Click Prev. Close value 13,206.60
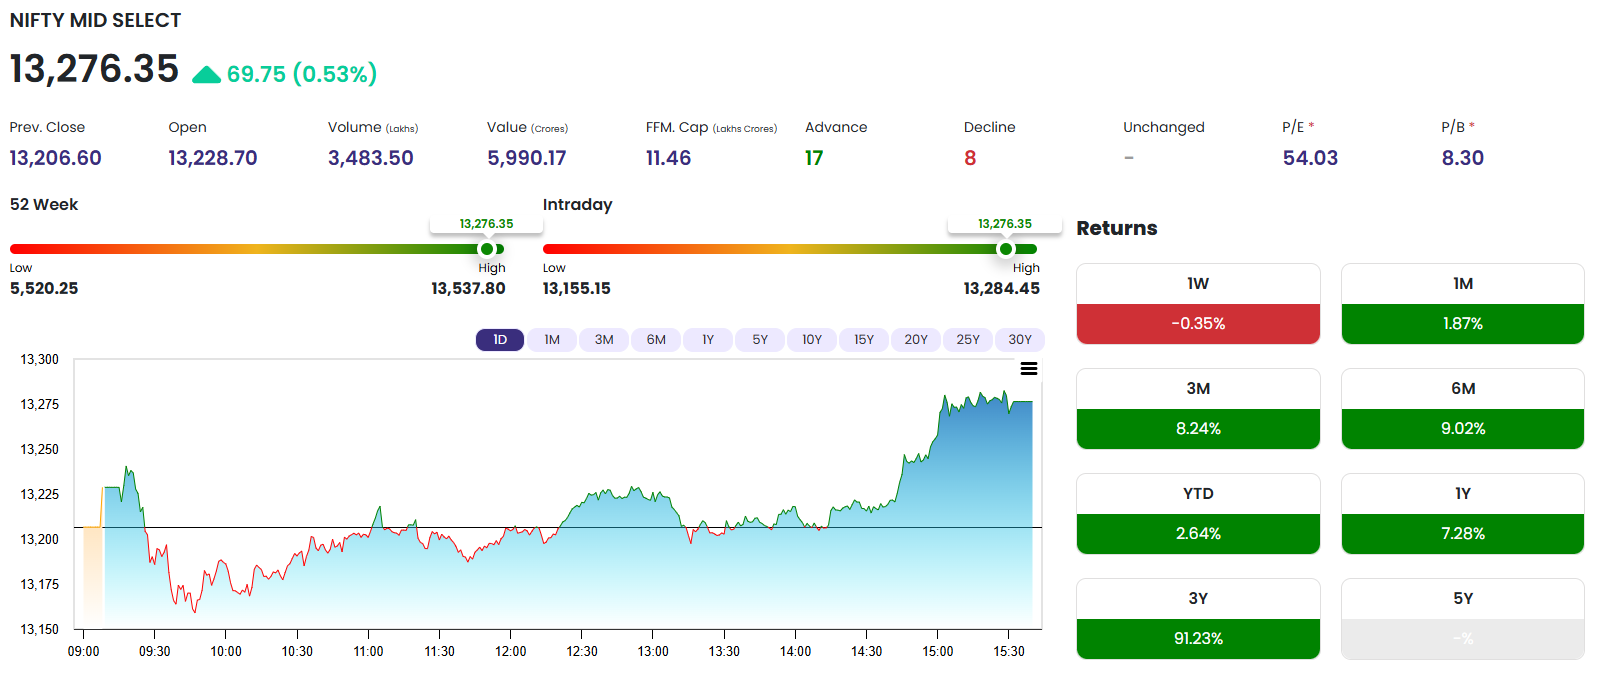The image size is (1599, 676). [56, 158]
